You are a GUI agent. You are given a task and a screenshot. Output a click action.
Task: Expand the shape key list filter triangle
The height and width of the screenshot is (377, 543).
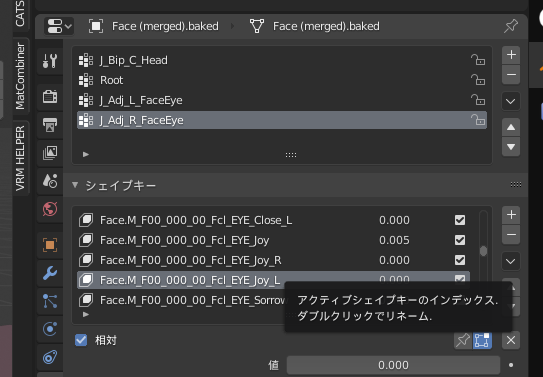[86, 314]
